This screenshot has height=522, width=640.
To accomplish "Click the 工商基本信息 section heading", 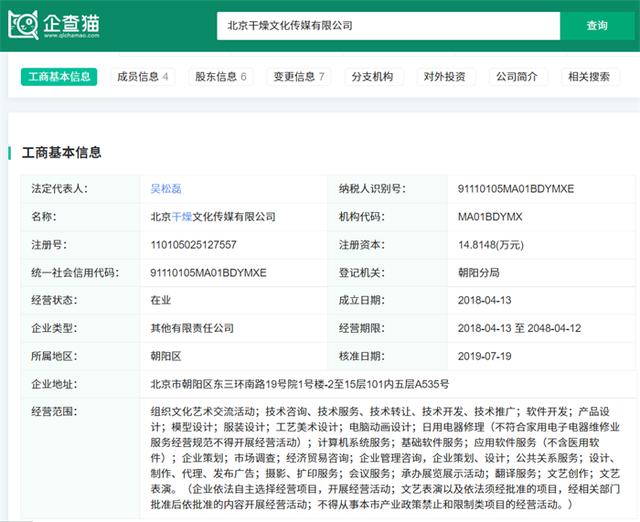I will coord(61,153).
